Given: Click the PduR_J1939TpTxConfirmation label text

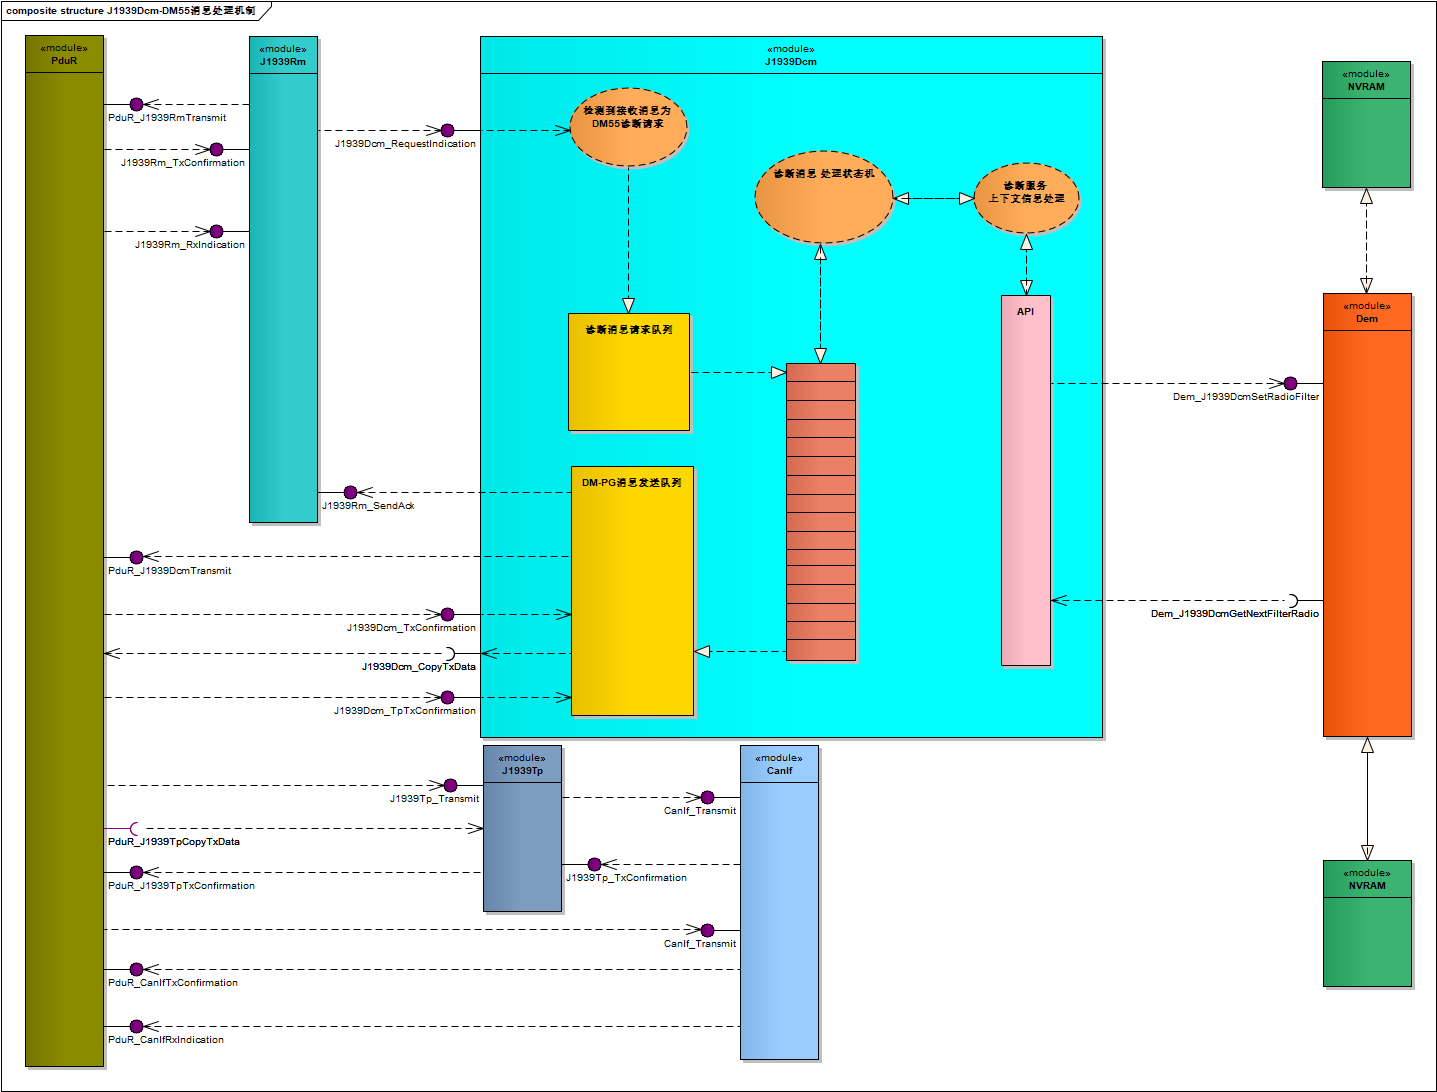Looking at the screenshot, I should click(181, 886).
